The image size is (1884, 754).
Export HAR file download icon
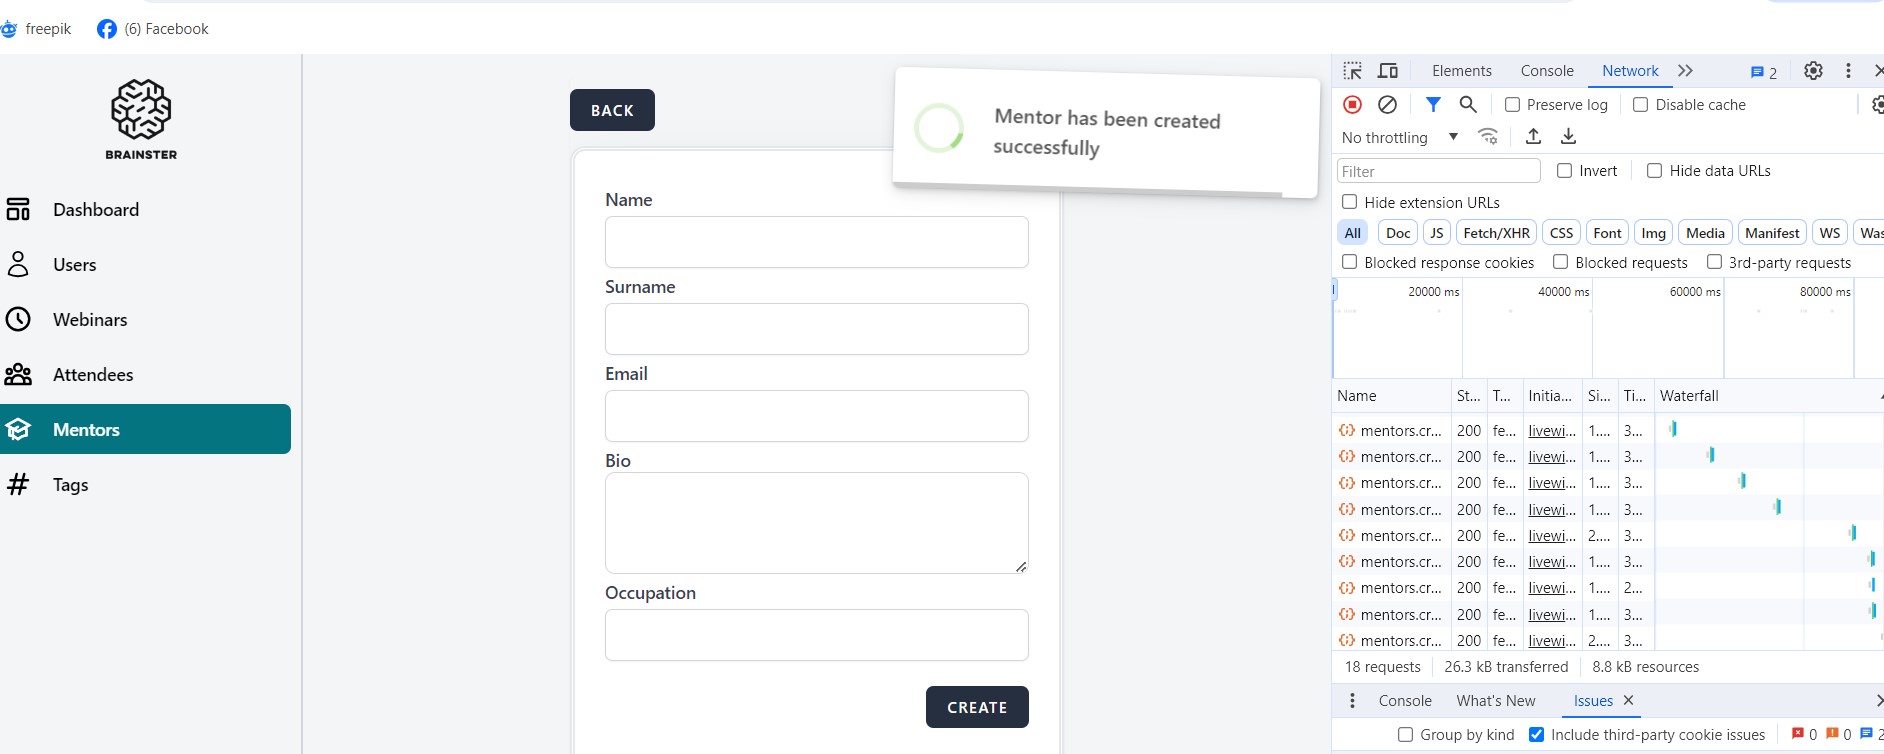tap(1568, 136)
